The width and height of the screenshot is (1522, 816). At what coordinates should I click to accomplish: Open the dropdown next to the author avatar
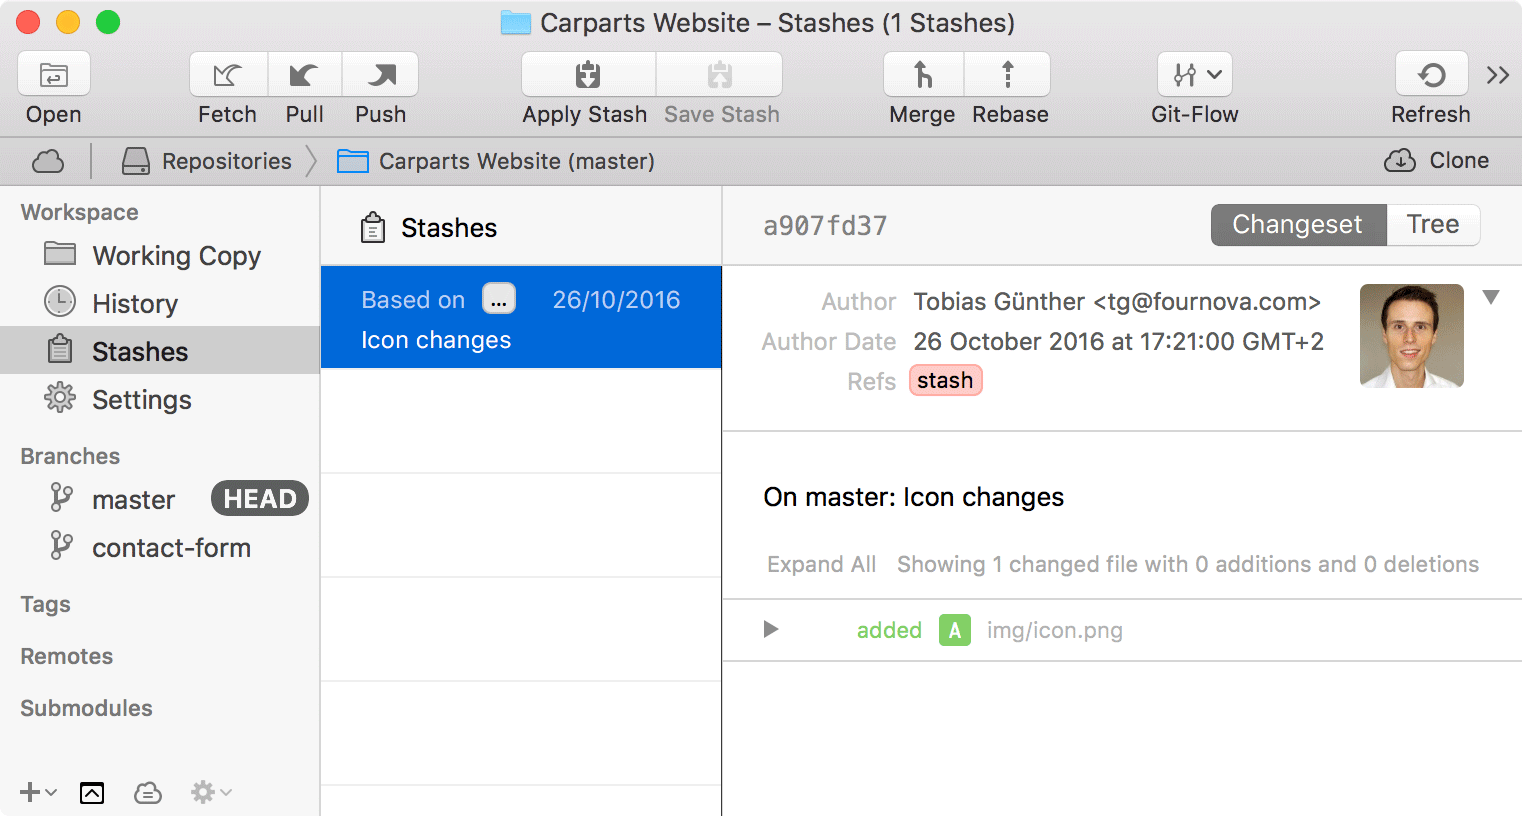(1491, 296)
